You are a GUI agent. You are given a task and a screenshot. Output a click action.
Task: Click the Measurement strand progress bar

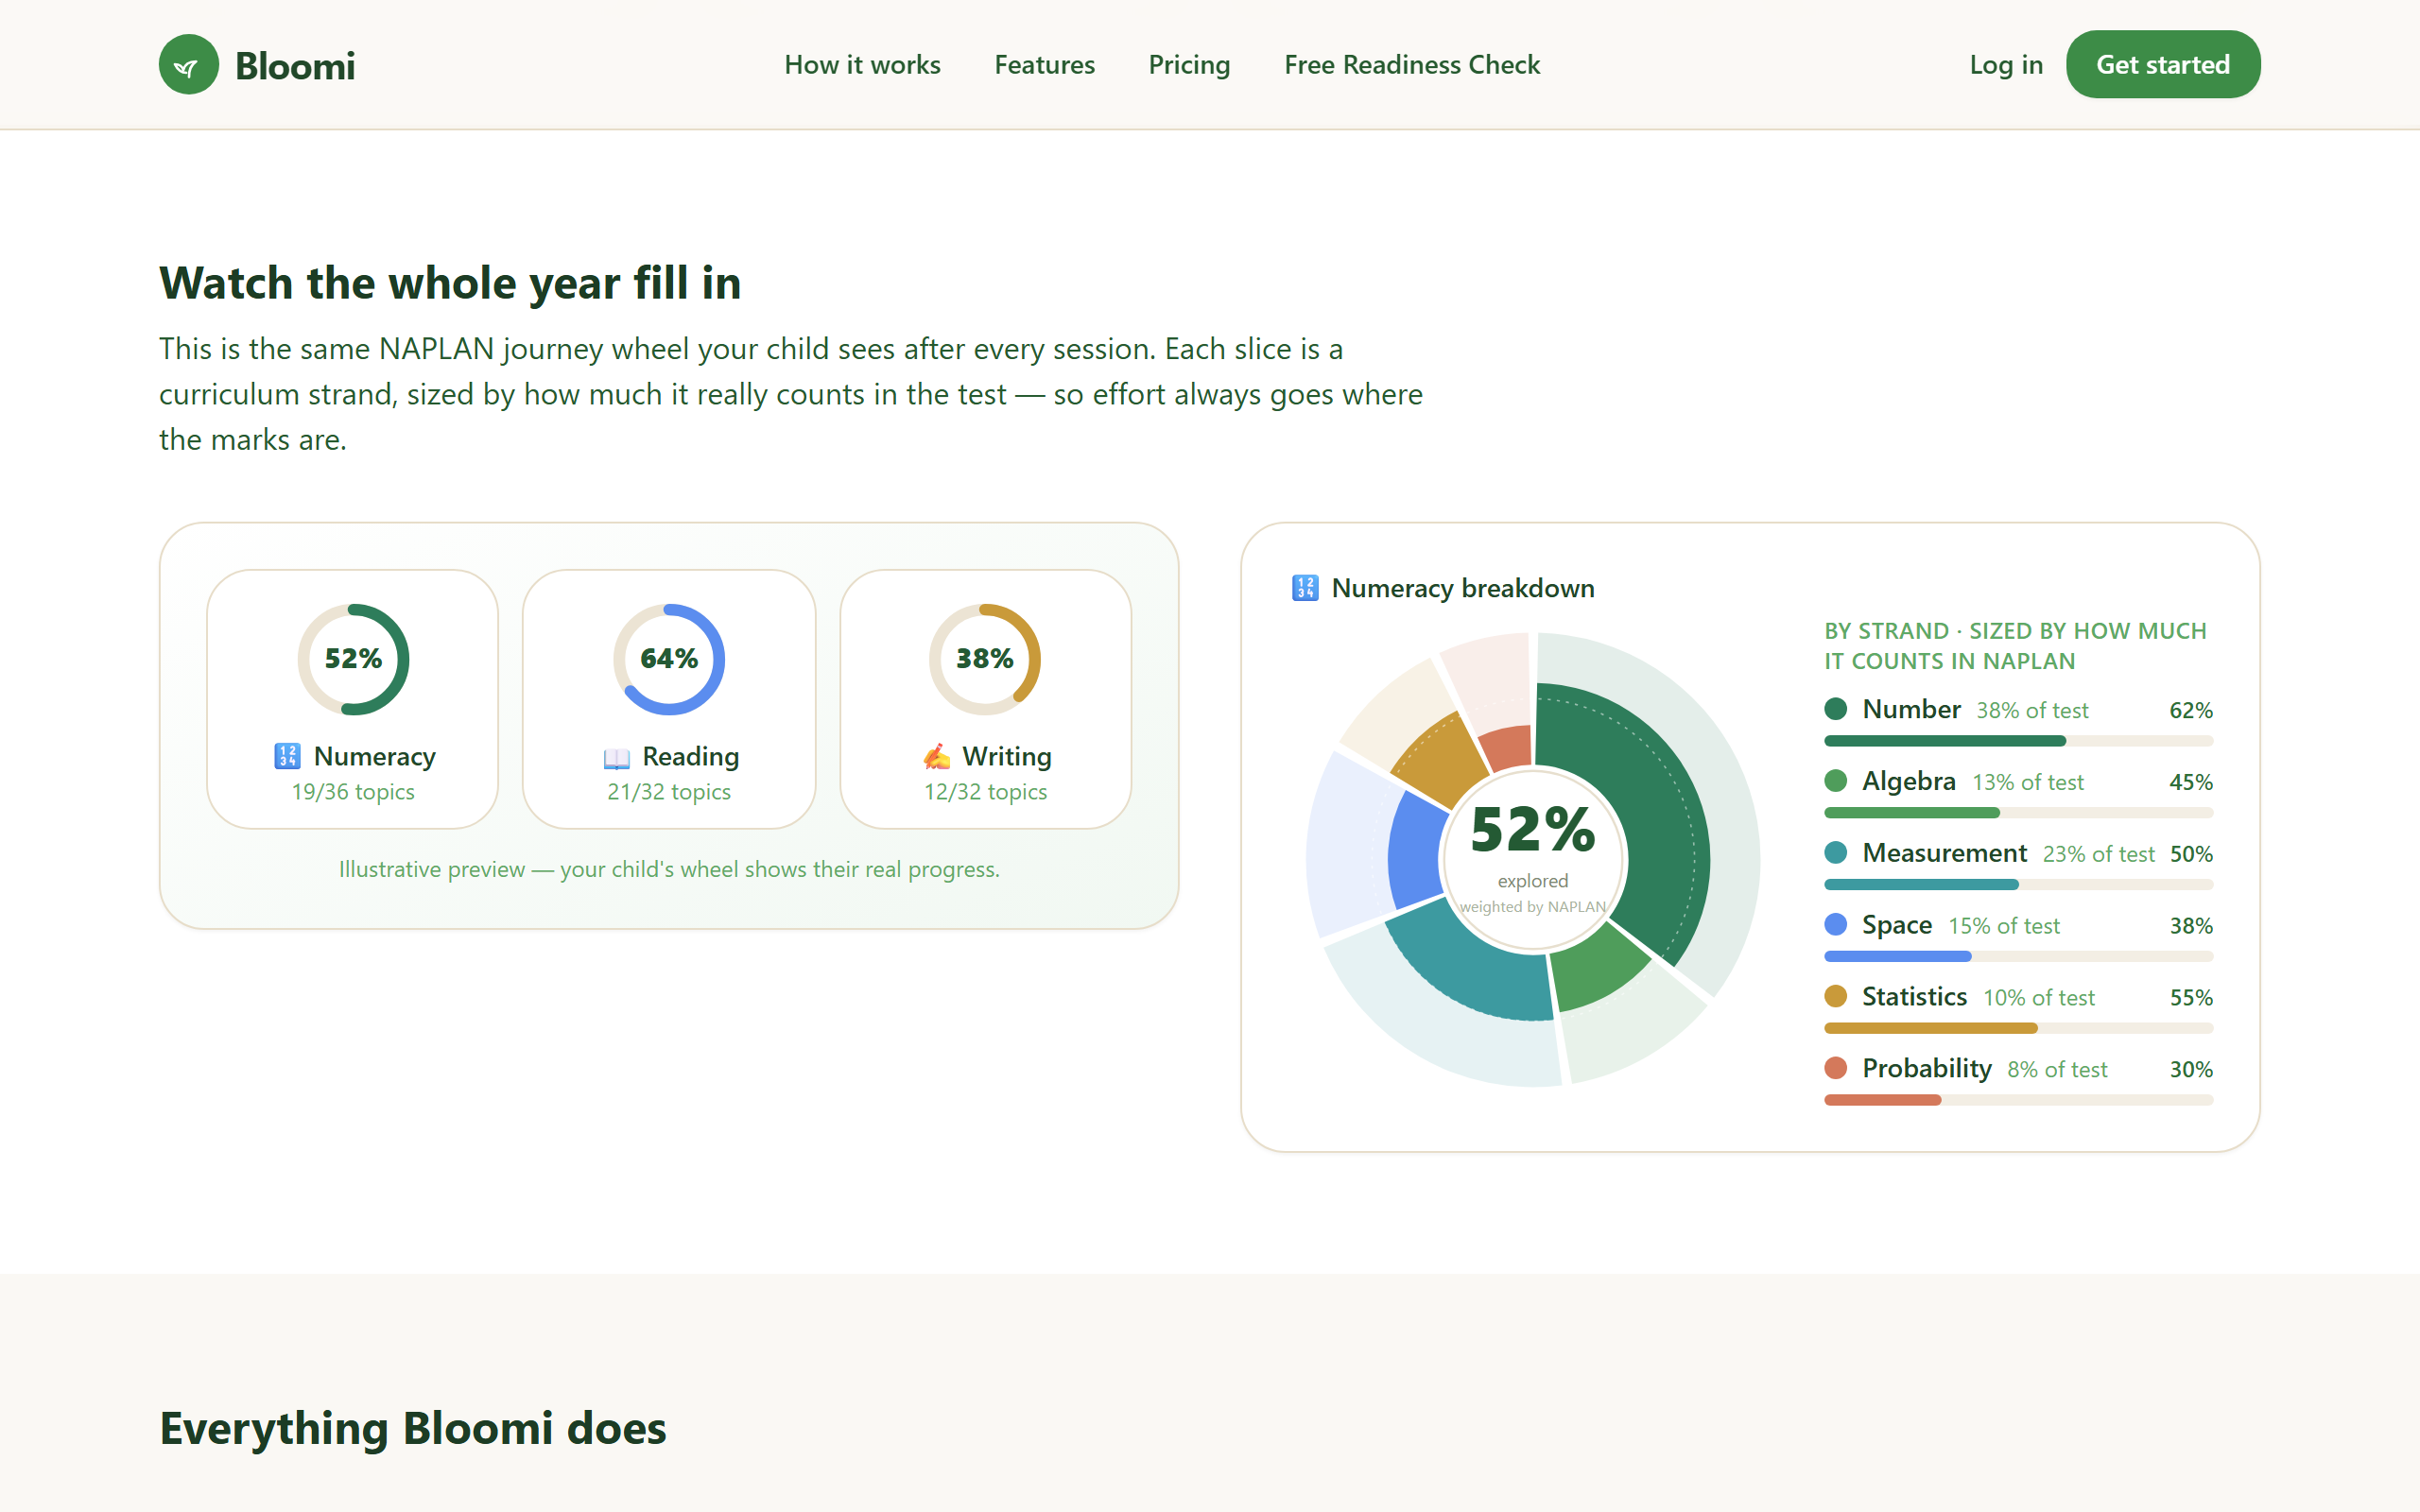coord(2018,885)
